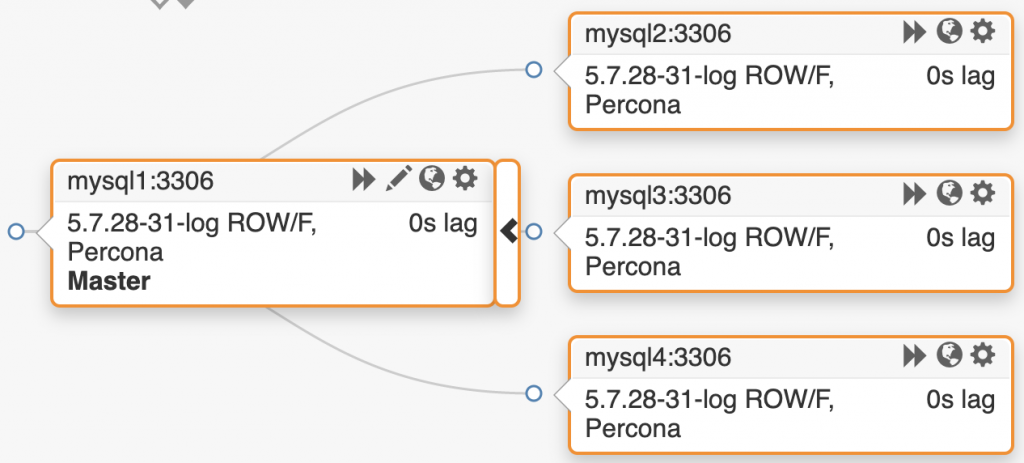Select the mysql3:3306 replica title
Screen dimensions: 1024x463
point(657,194)
